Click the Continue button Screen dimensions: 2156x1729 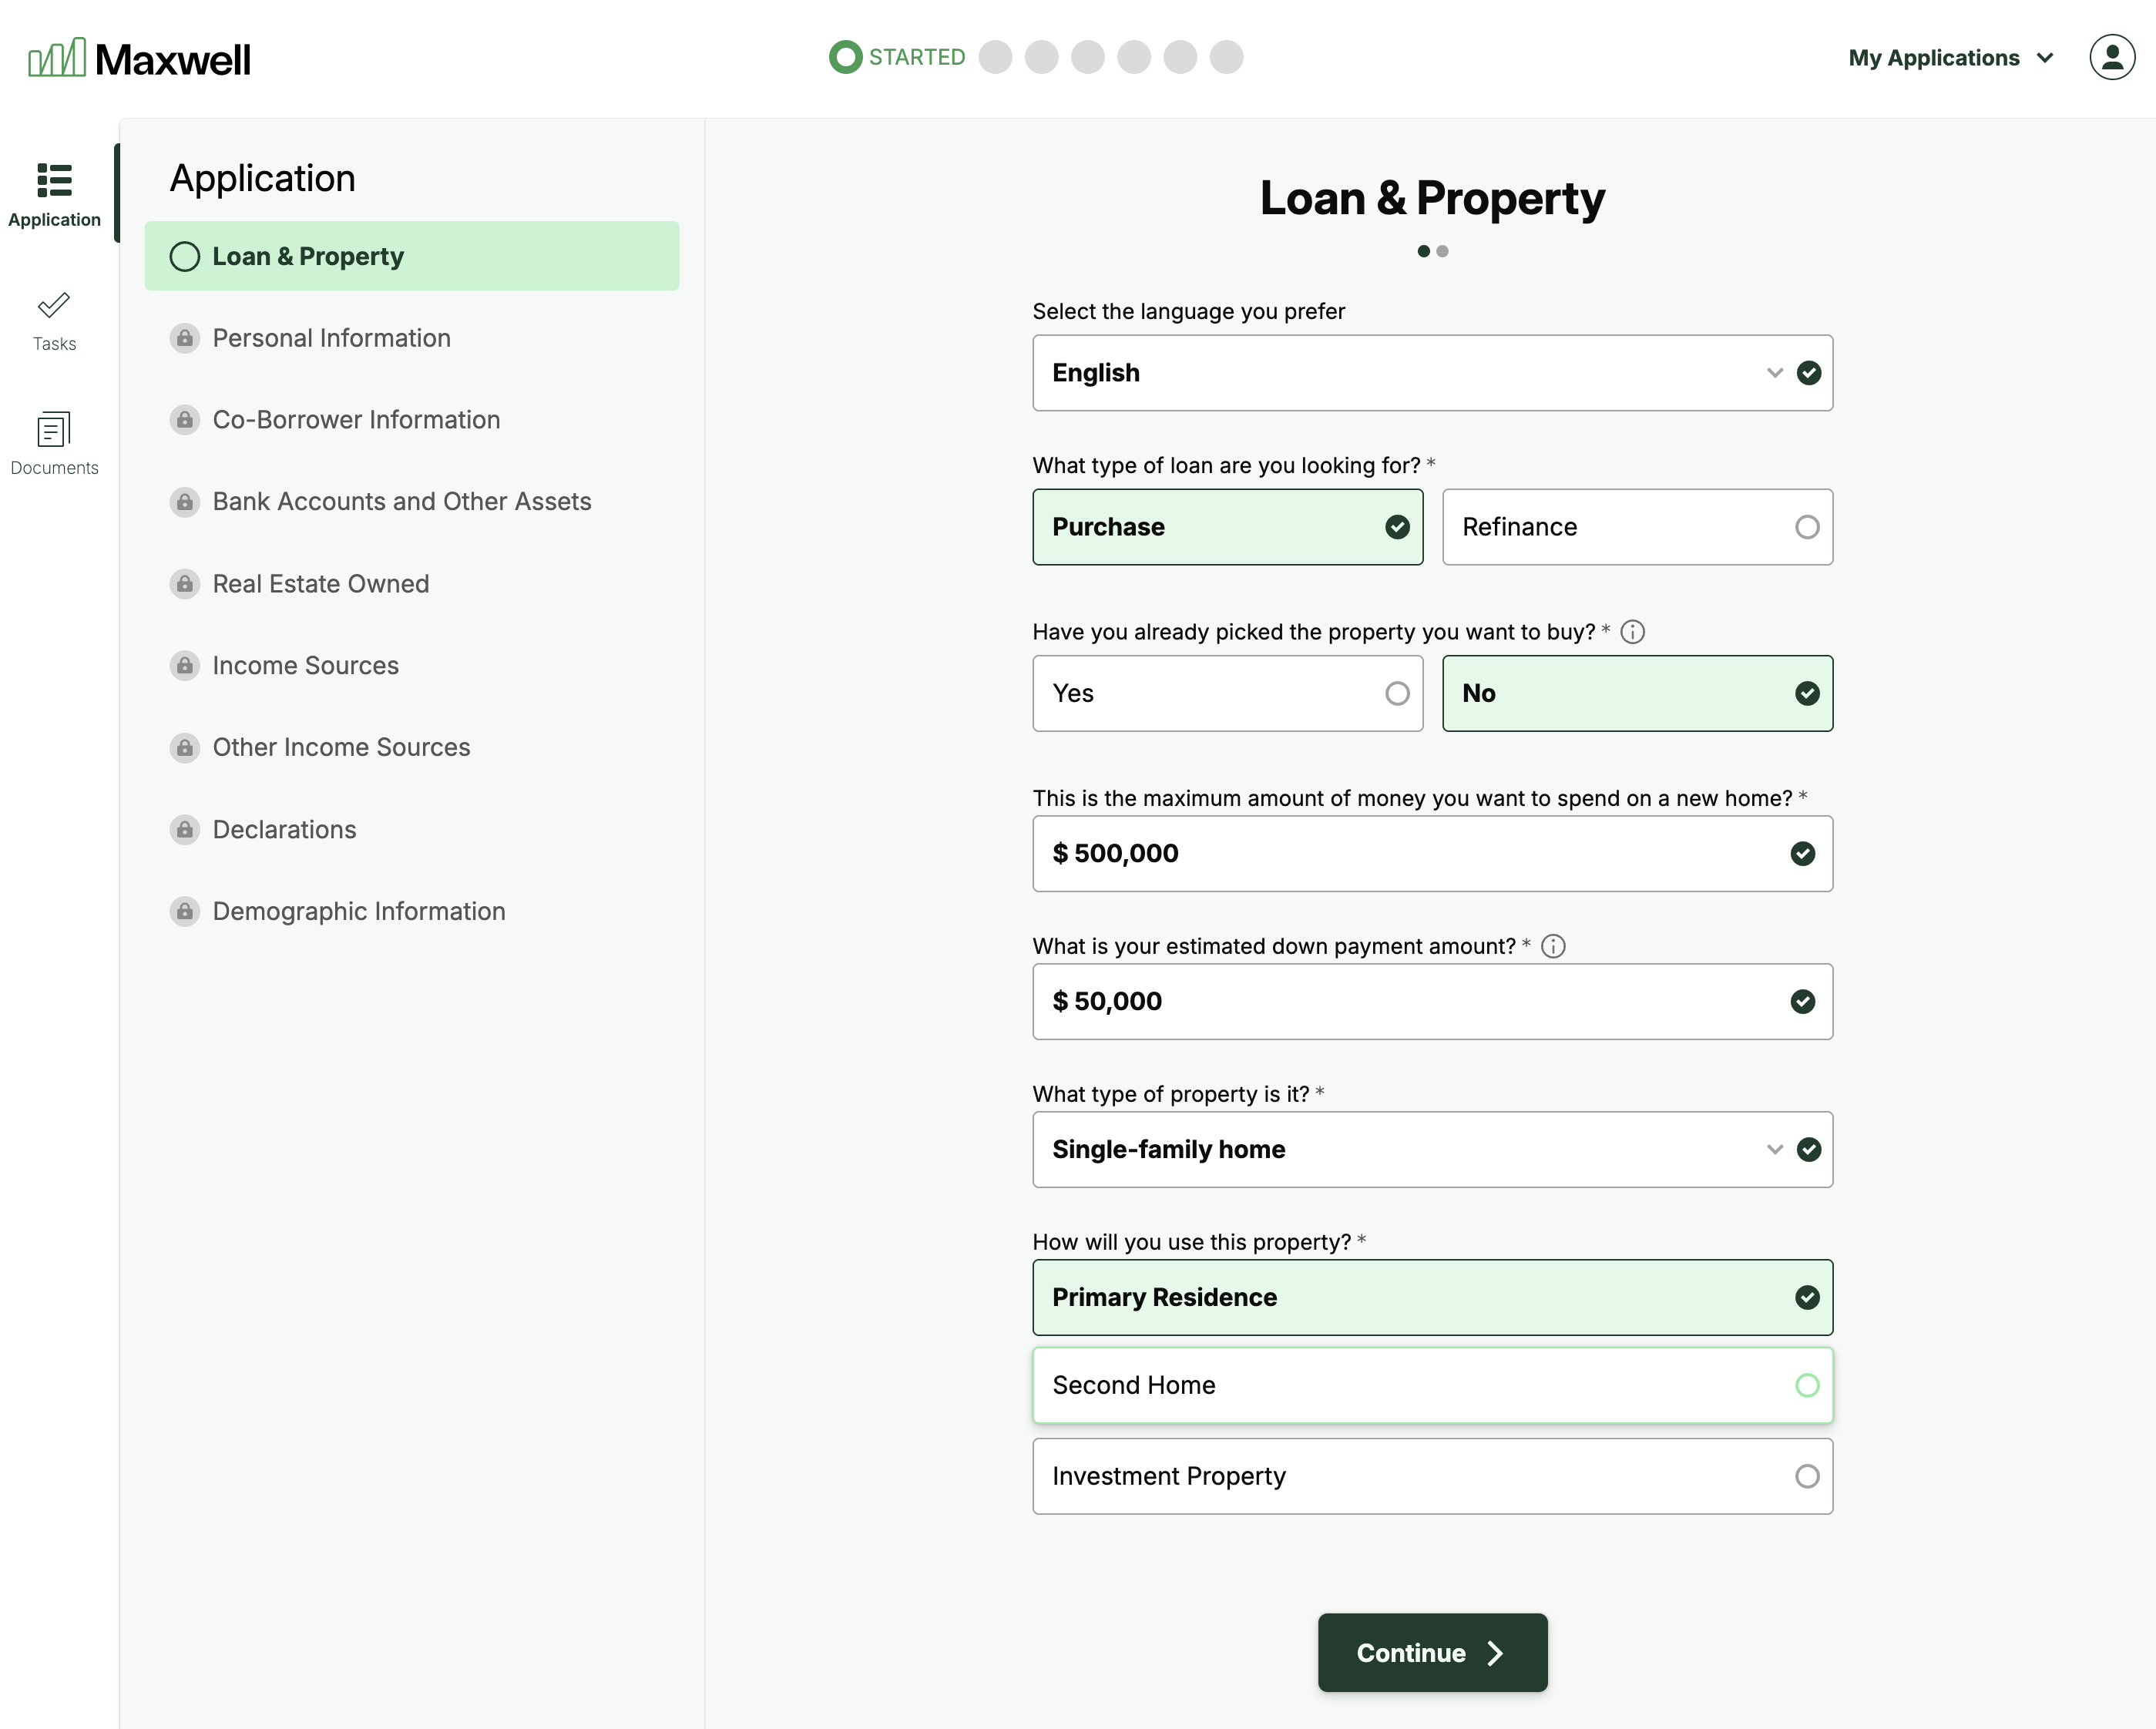coord(1431,1652)
